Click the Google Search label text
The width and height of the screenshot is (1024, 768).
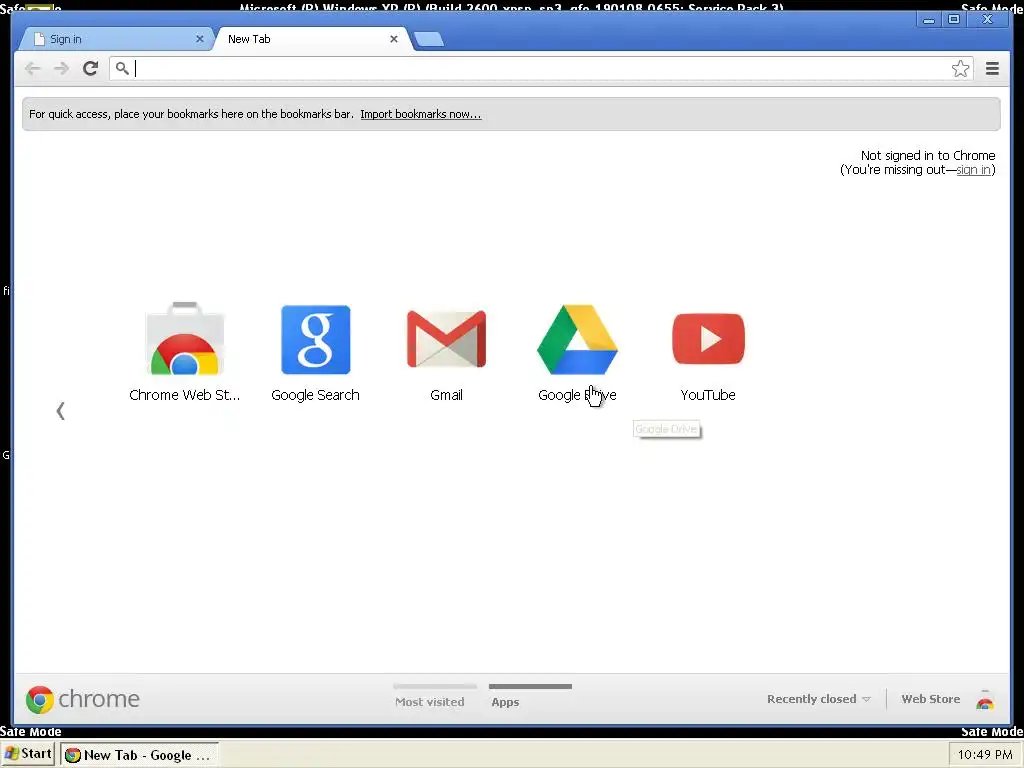coord(315,395)
